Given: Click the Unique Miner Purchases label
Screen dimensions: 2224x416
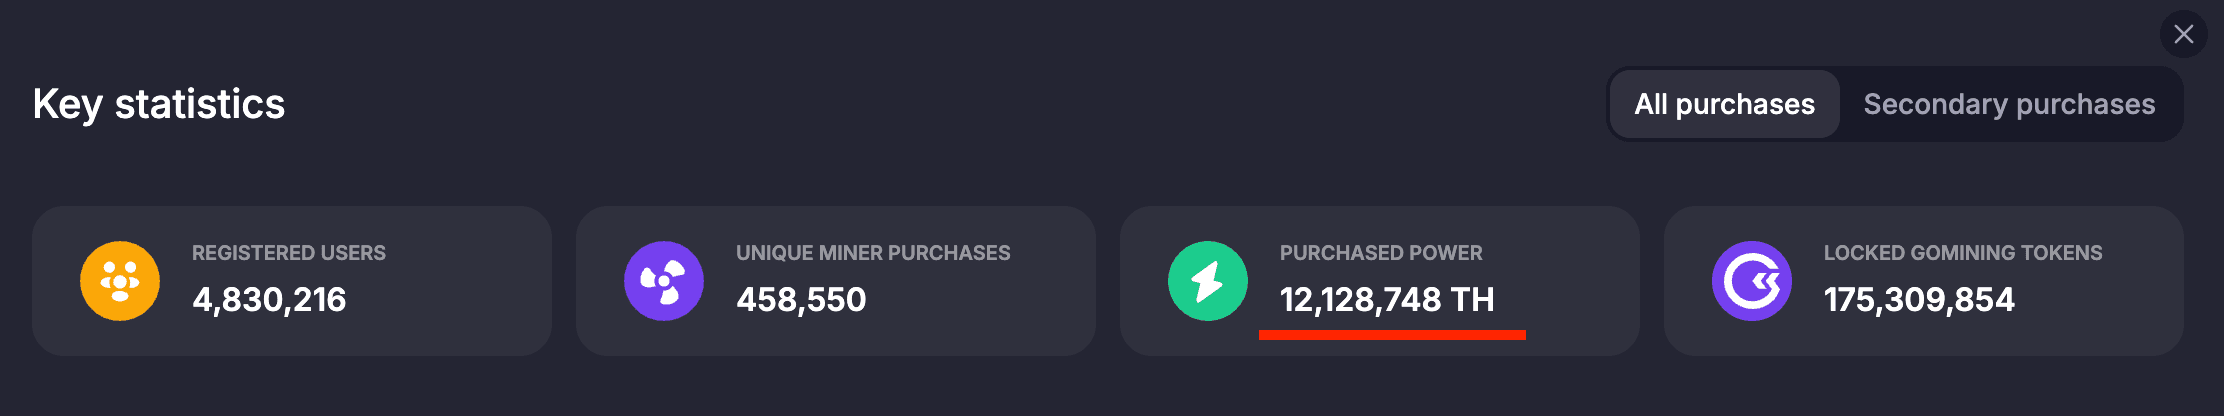Looking at the screenshot, I should [873, 253].
